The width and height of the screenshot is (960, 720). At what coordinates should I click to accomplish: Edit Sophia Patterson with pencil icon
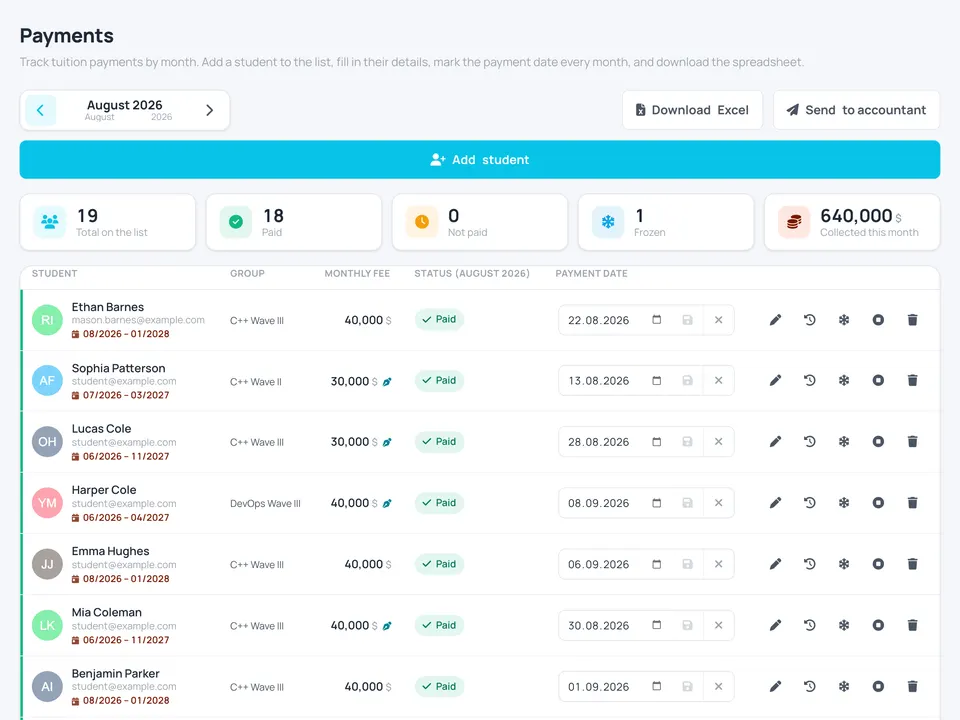pyautogui.click(x=775, y=380)
